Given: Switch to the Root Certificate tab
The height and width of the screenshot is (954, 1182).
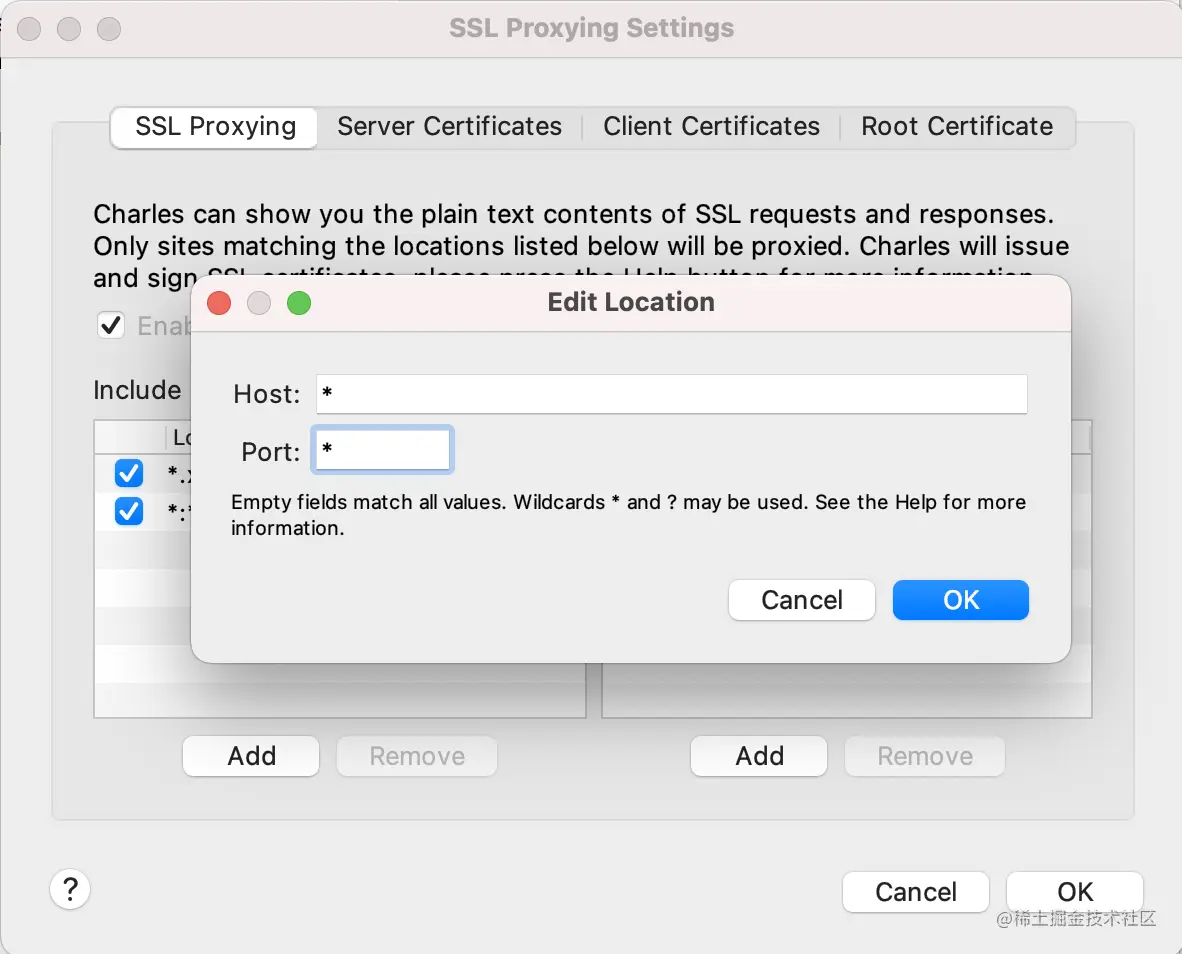Looking at the screenshot, I should [x=956, y=127].
